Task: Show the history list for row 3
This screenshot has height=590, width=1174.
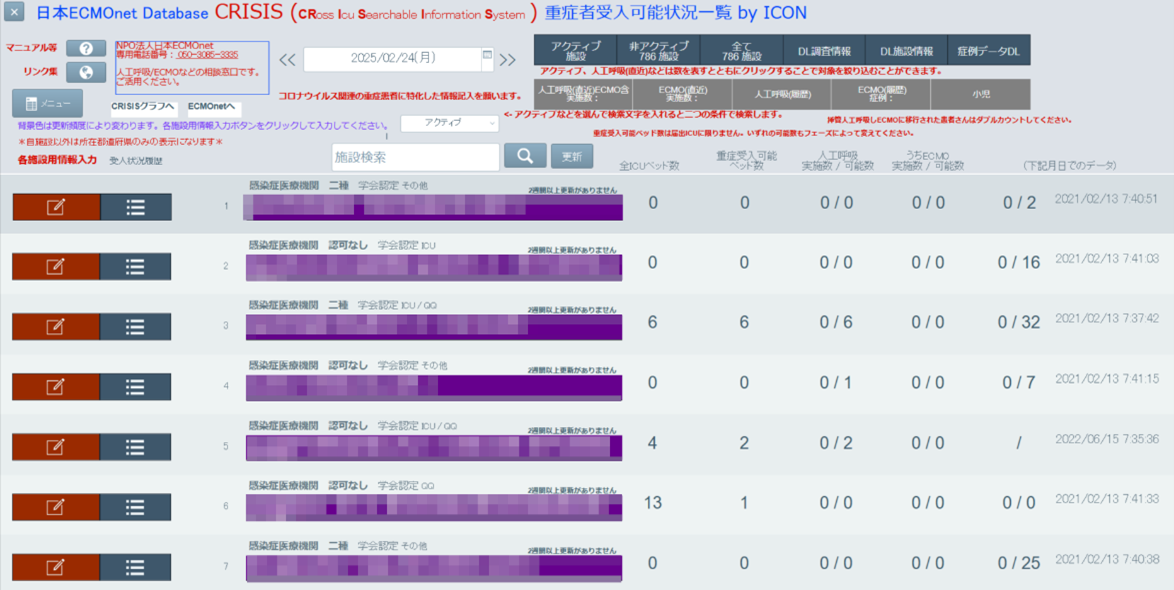Action: 136,326
